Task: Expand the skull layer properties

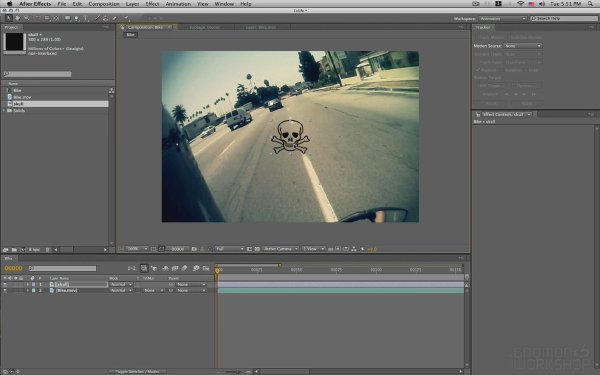Action: [x=28, y=284]
